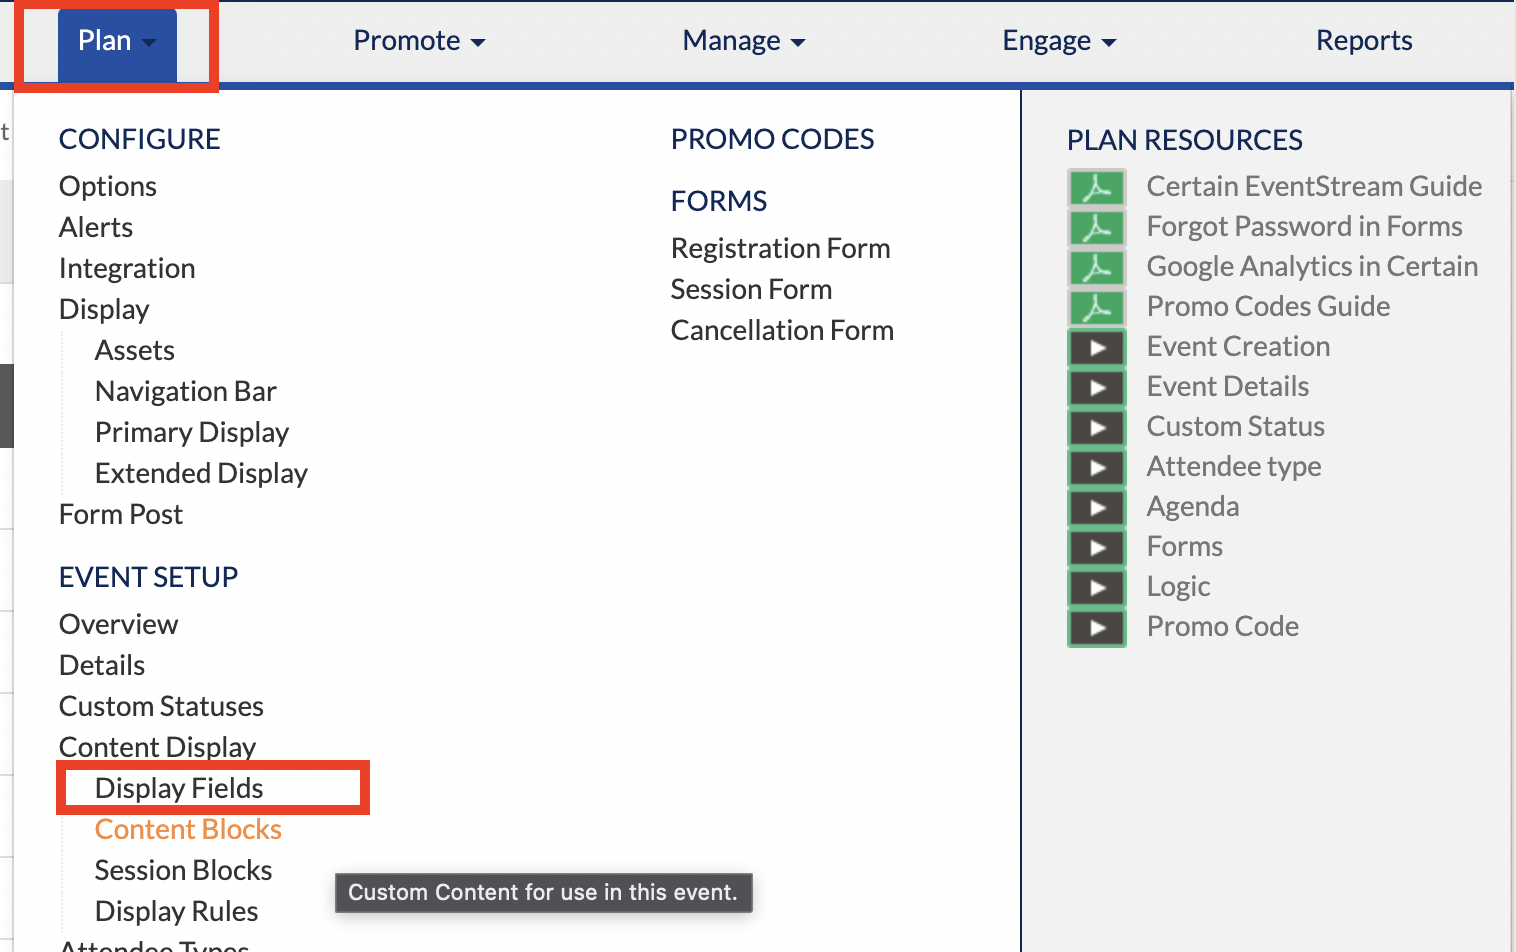Select Navigation Bar under Display

185,391
